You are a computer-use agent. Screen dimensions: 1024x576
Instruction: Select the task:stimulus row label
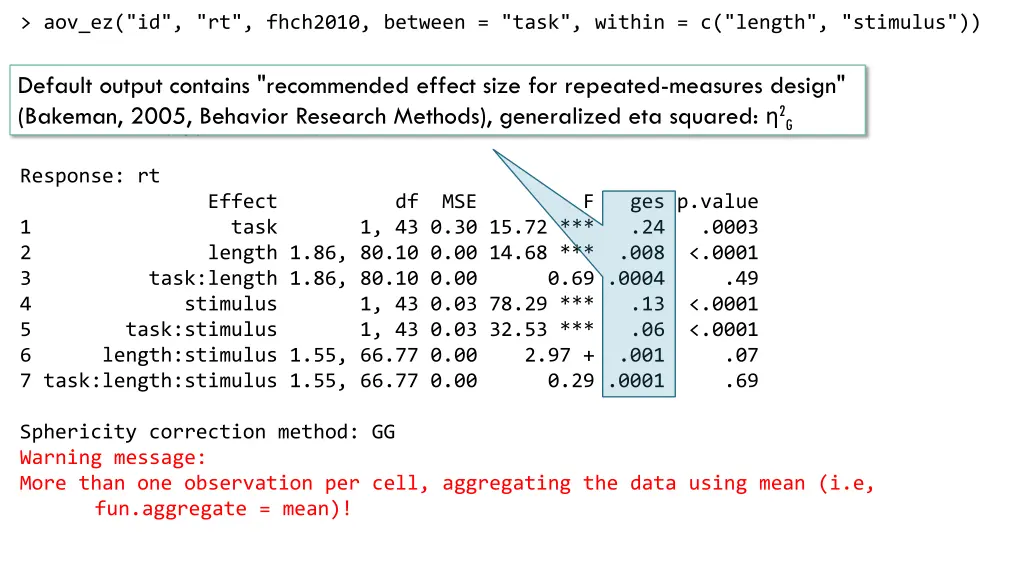[201, 330]
